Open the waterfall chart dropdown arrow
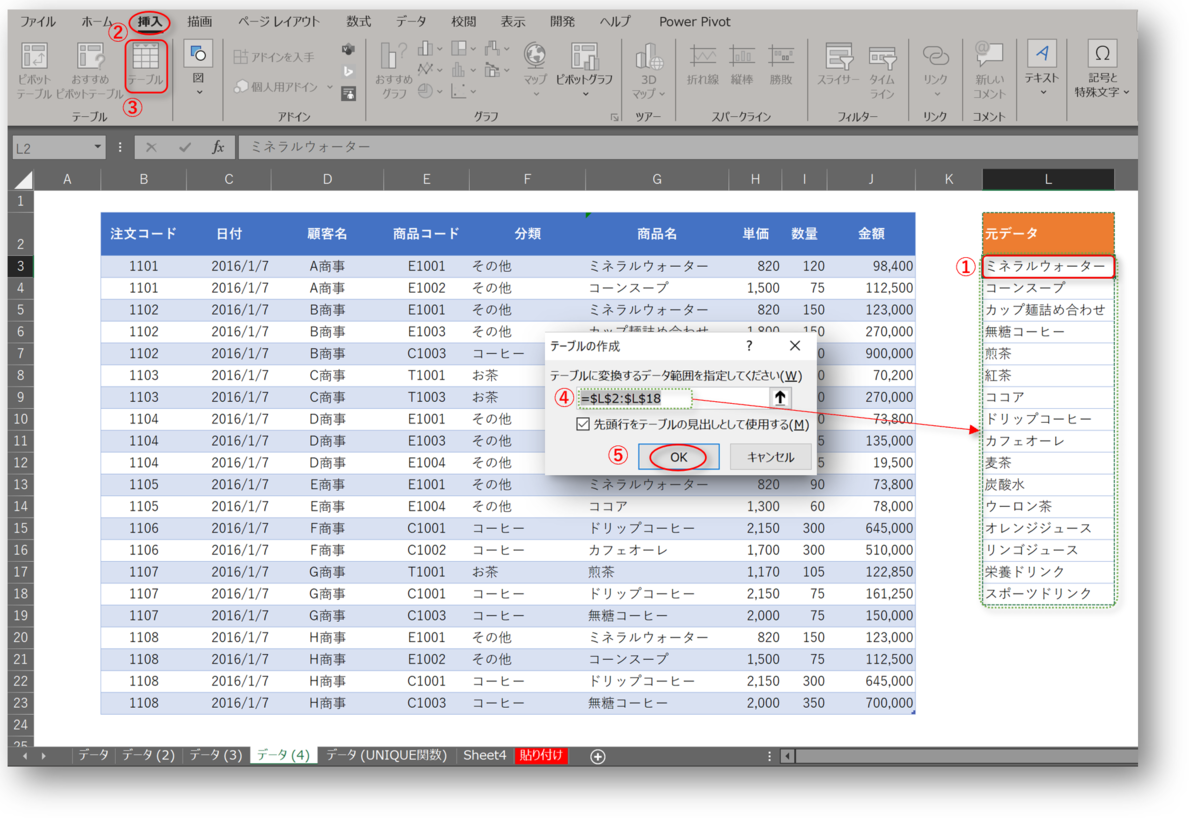1200x819 pixels. [x=507, y=48]
